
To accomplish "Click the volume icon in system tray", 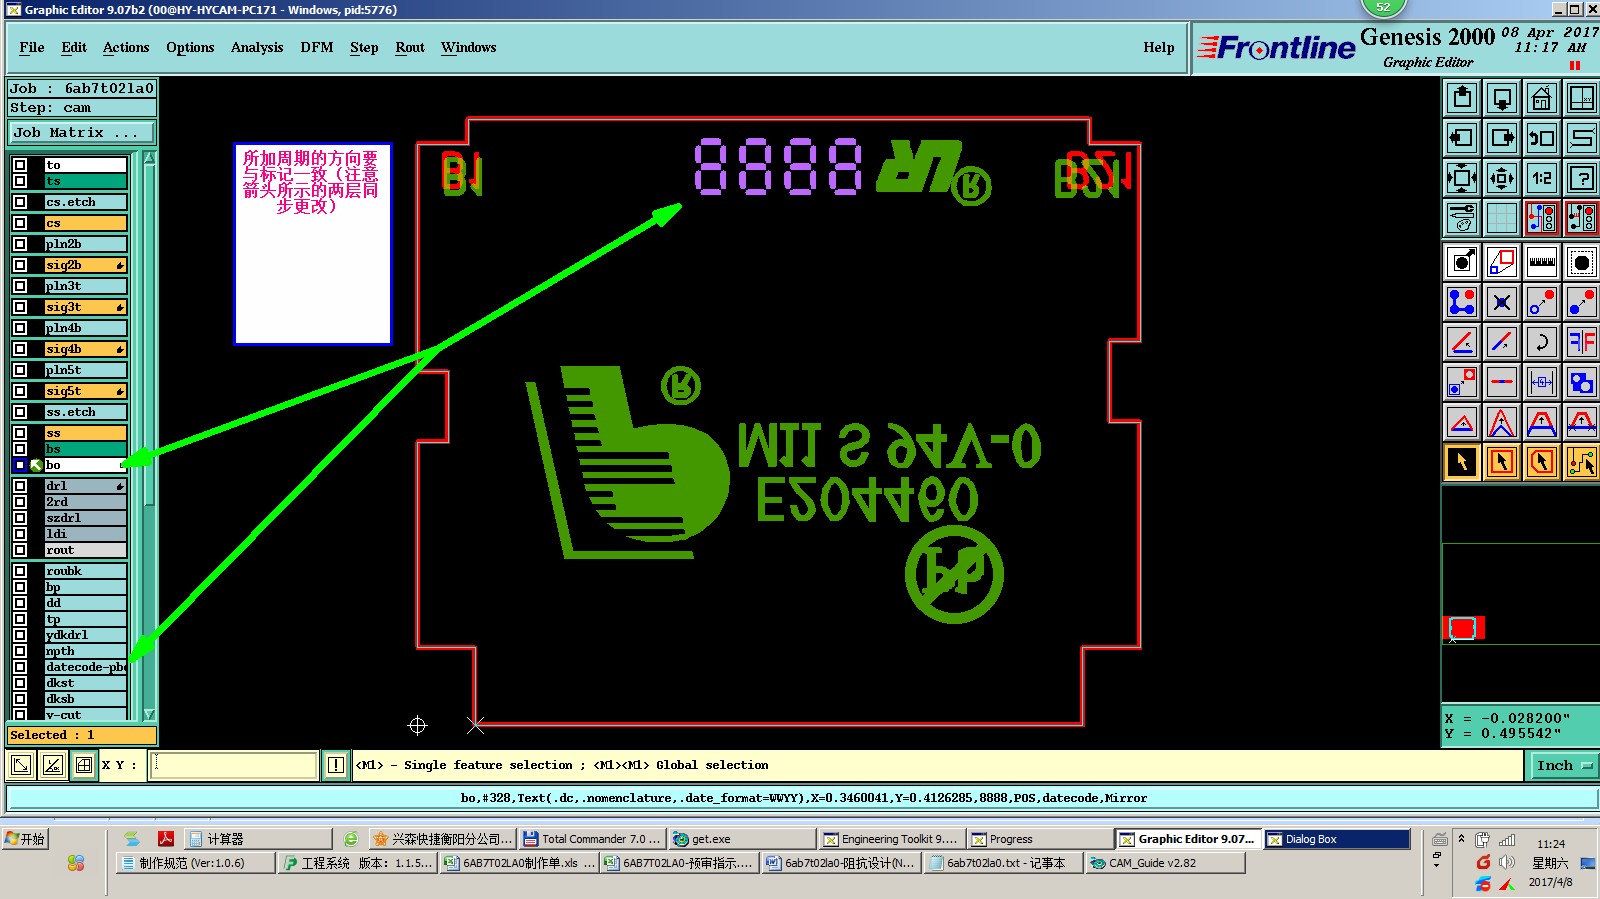I will pos(1507,862).
